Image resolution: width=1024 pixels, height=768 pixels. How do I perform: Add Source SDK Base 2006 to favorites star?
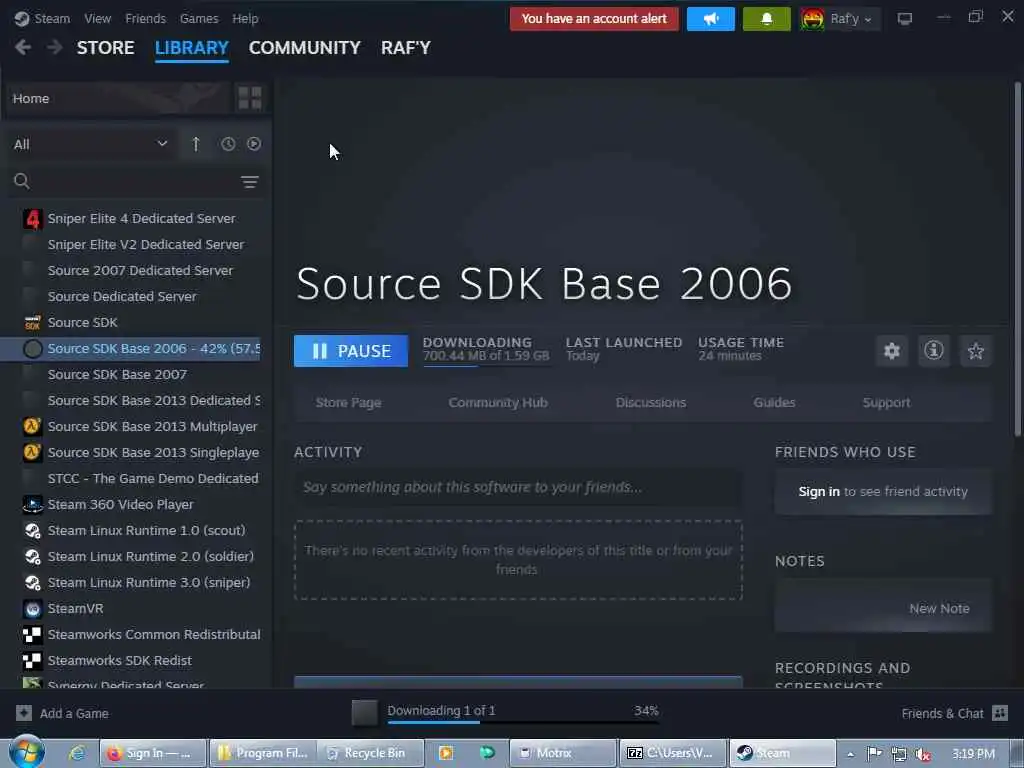[x=976, y=351]
